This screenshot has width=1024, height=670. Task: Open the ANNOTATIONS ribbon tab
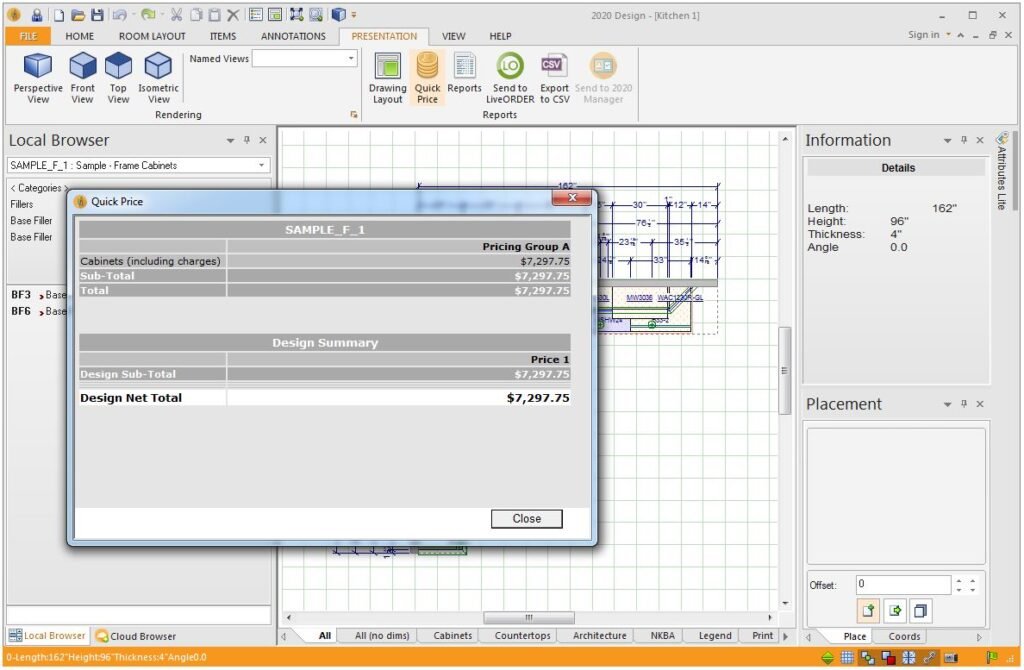tap(293, 36)
